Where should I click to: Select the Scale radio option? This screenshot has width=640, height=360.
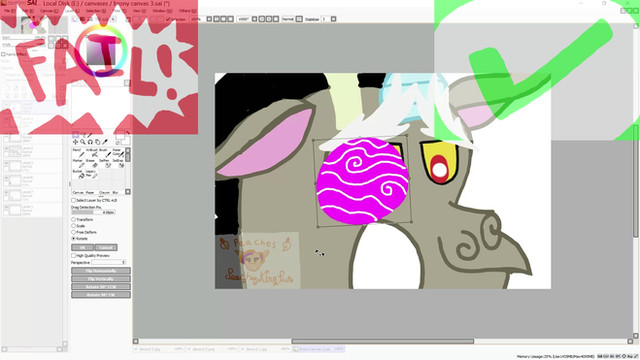[78, 226]
